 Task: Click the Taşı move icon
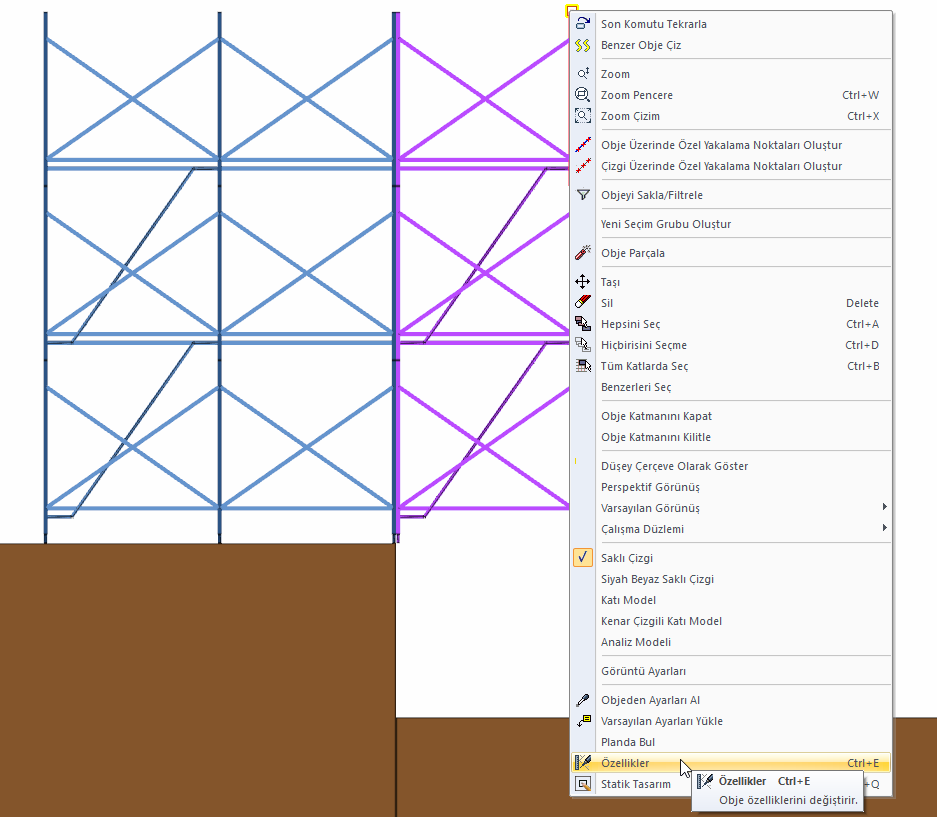583,282
